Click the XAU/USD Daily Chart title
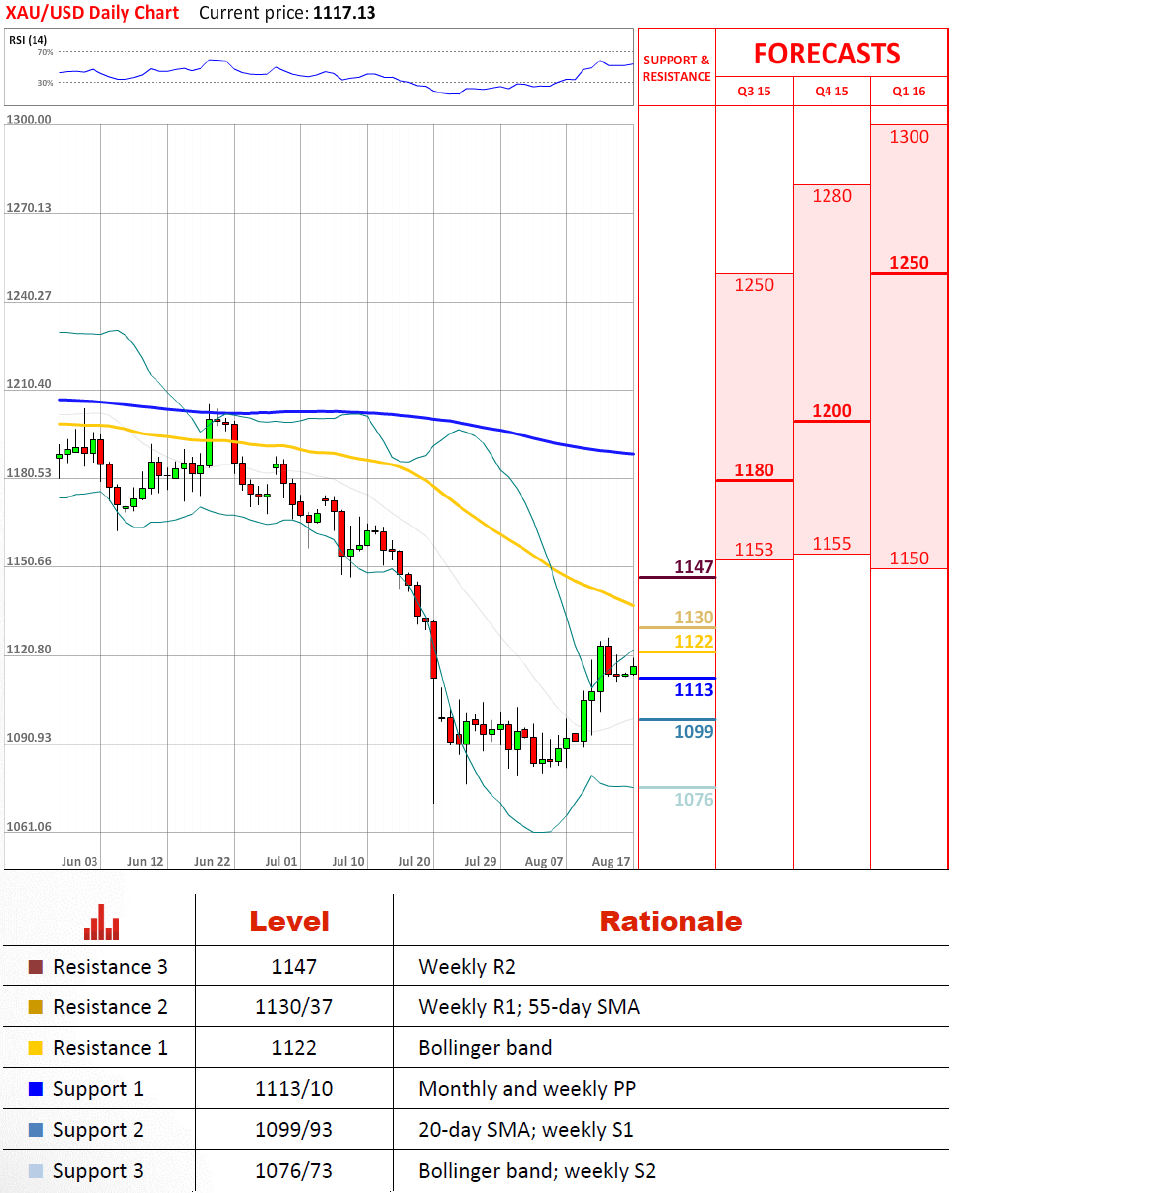1152x1193 pixels. coord(92,13)
